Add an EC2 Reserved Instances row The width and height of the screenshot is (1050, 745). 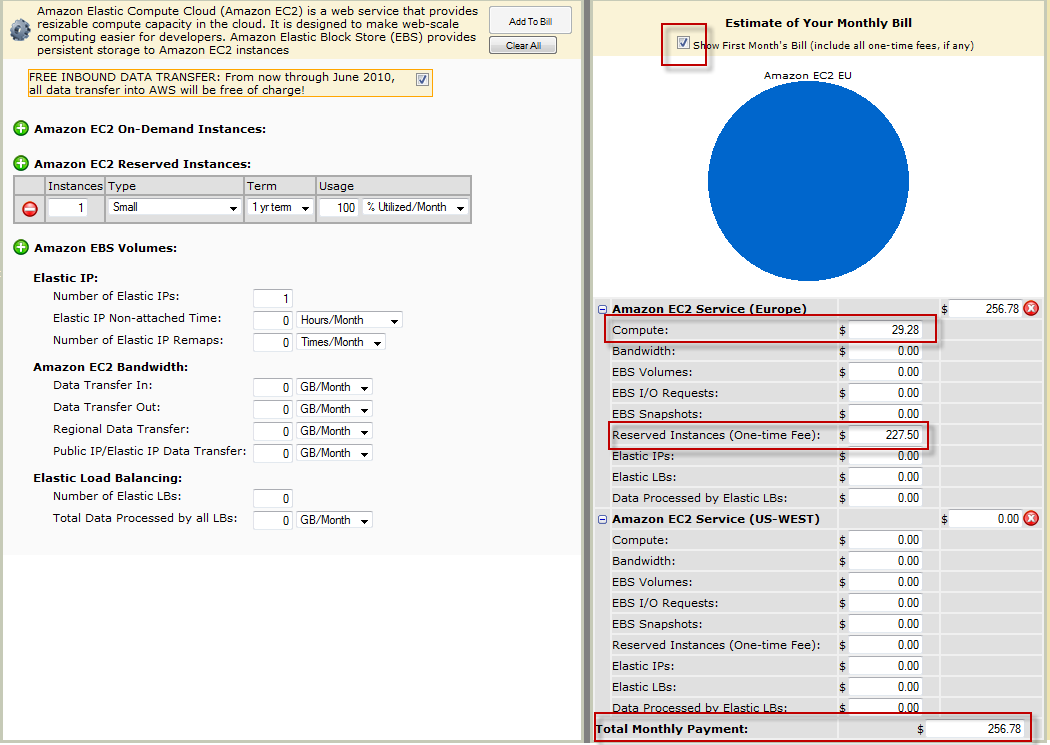click(21, 163)
